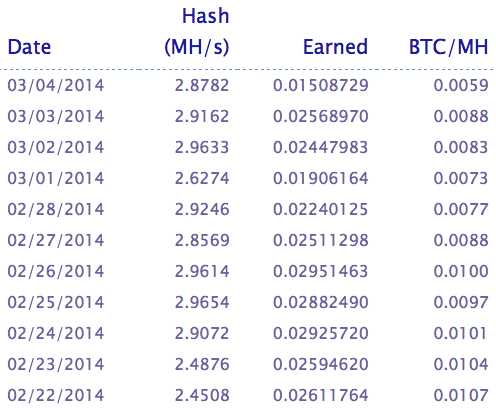Image resolution: width=496 pixels, height=408 pixels.
Task: Click the Earned column header
Action: click(335, 47)
